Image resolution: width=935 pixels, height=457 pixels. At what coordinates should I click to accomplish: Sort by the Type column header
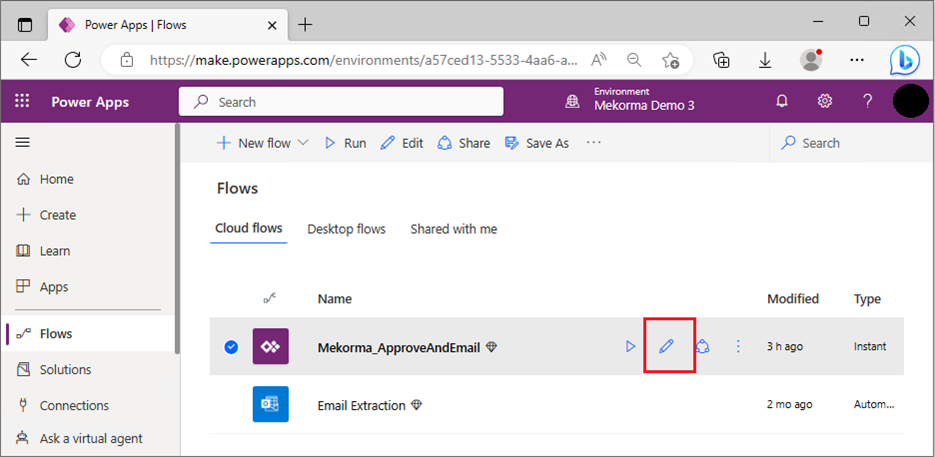pyautogui.click(x=867, y=298)
